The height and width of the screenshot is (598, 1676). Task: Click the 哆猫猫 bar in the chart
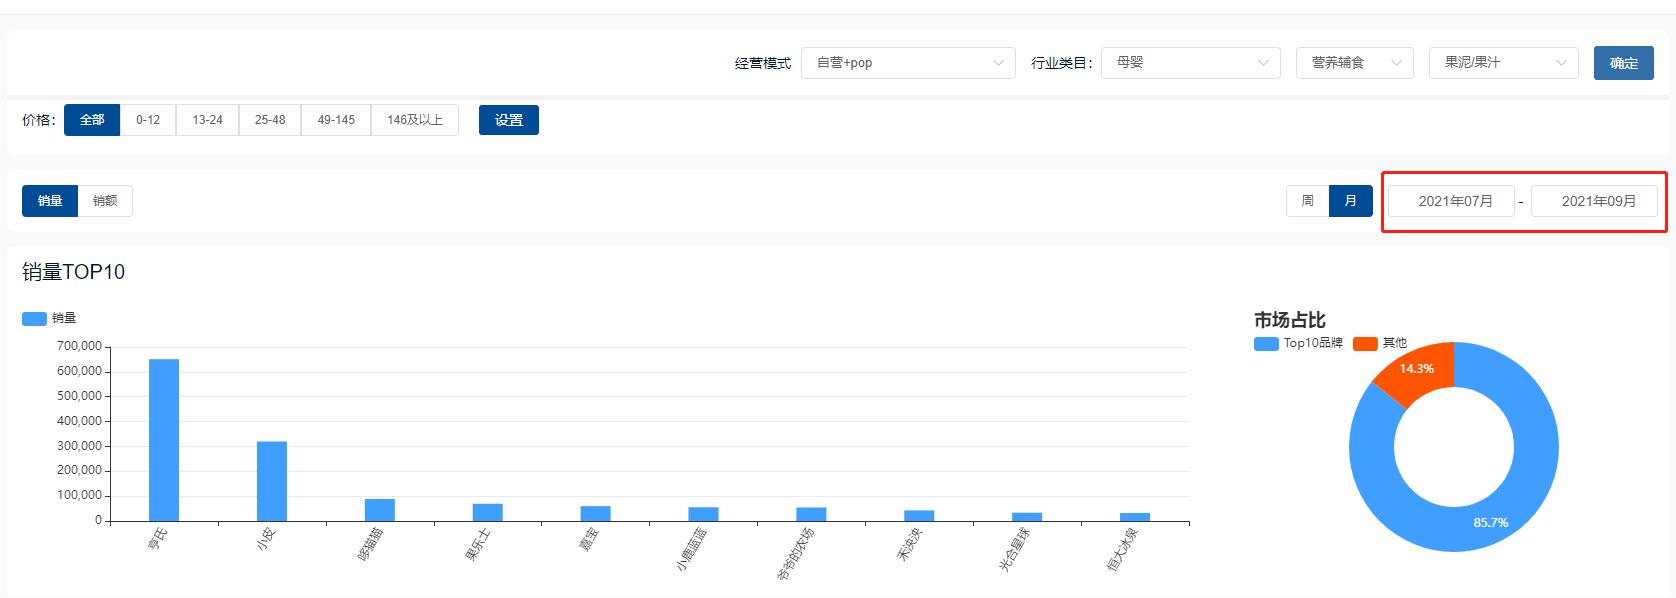pyautogui.click(x=380, y=510)
